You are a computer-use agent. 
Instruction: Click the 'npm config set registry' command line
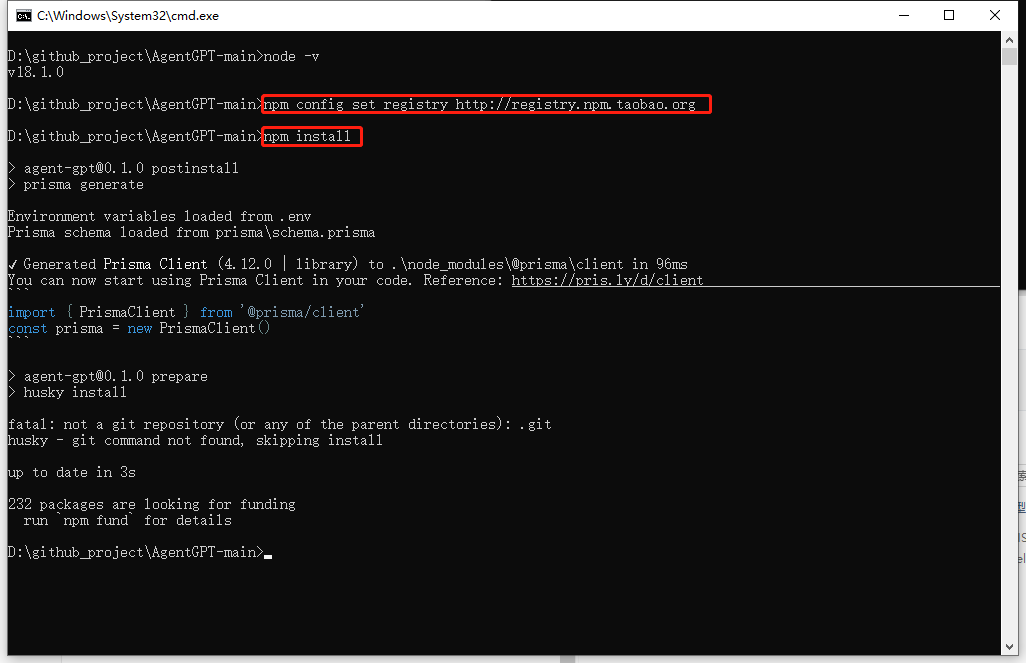(x=480, y=105)
